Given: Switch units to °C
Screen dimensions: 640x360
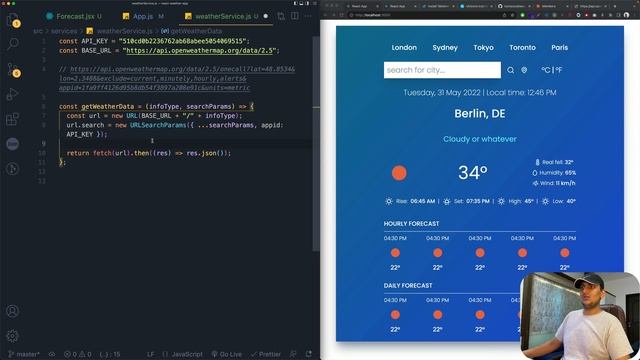Looking at the screenshot, I should click(546, 70).
